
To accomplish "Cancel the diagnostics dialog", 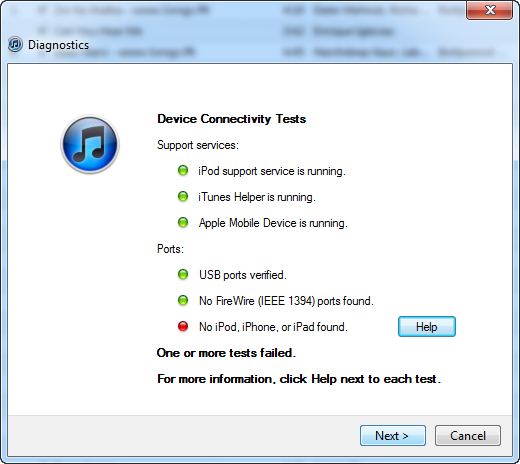I will pyautogui.click(x=468, y=435).
